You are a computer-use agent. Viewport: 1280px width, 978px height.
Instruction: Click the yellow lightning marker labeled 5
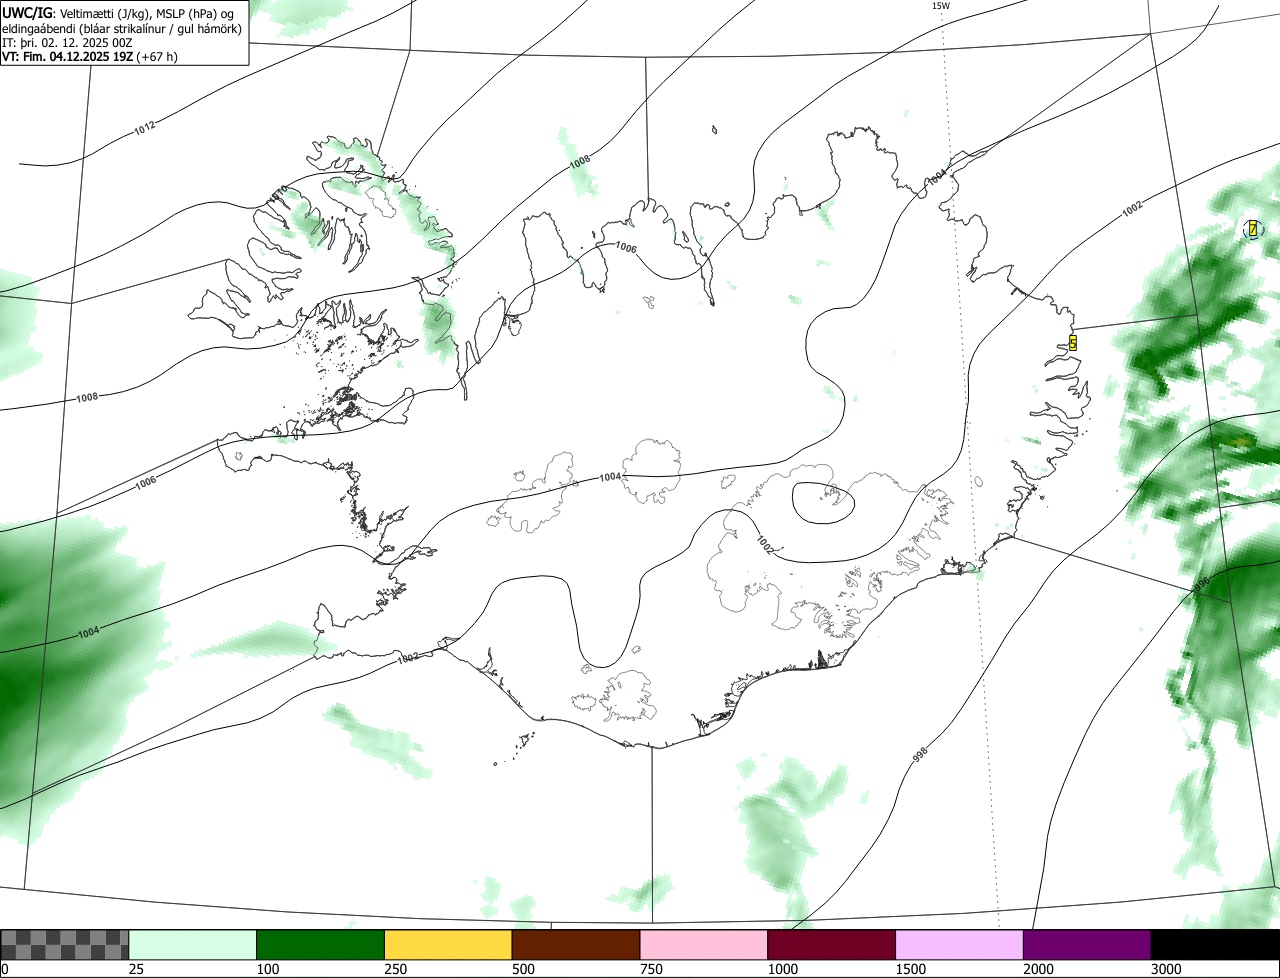tap(1073, 343)
